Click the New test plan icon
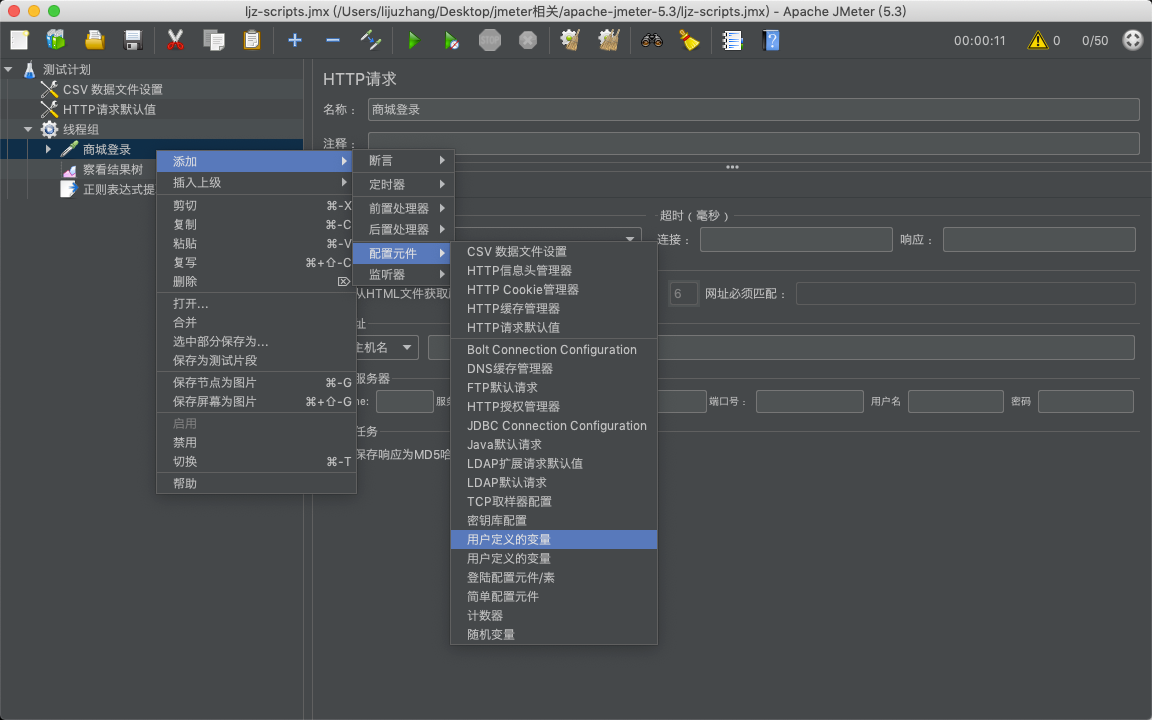Screen dimensions: 1152x720 coord(20,40)
